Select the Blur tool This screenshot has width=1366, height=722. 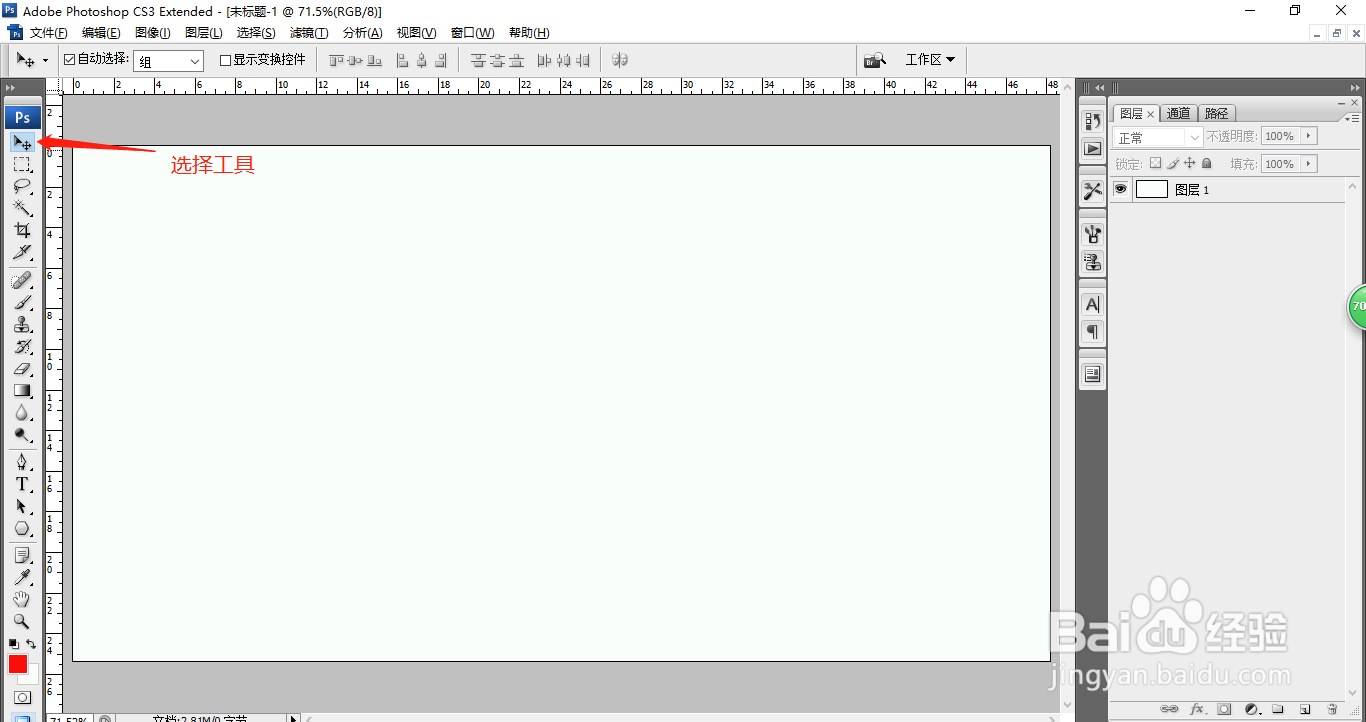pos(22,412)
